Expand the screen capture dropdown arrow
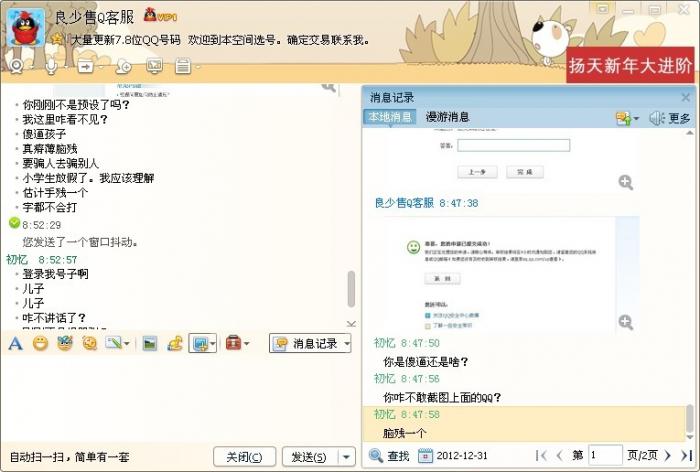Viewport: 700px width, 472px height. point(213,344)
